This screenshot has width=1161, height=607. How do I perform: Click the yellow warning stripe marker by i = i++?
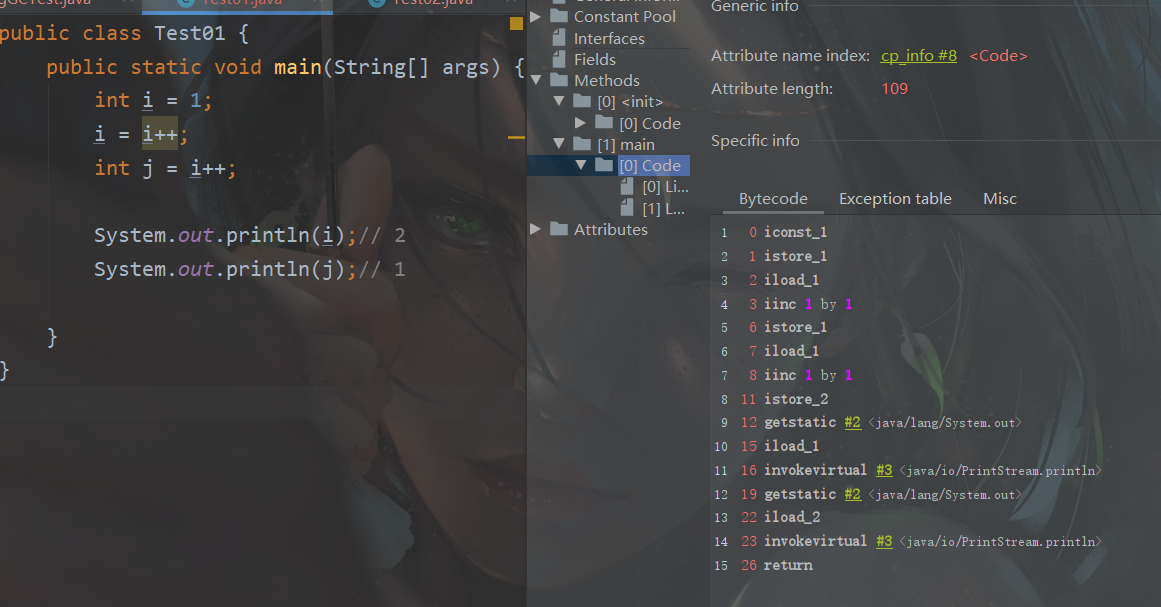click(x=516, y=138)
